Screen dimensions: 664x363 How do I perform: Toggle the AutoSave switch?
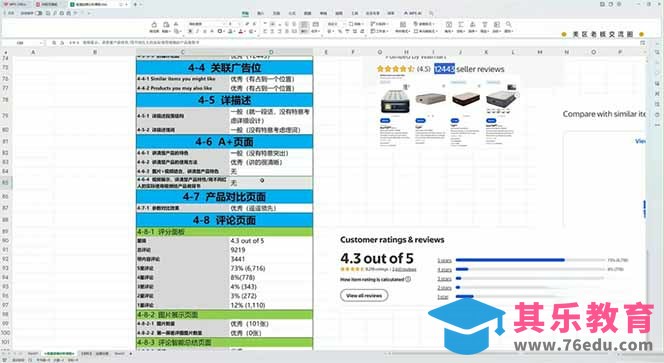coord(39,13)
